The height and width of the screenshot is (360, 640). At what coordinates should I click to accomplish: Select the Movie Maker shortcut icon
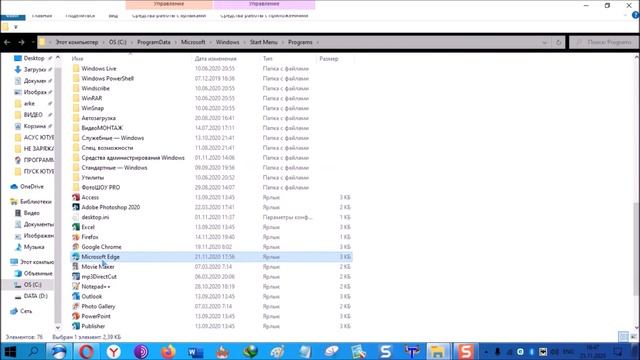pos(76,267)
